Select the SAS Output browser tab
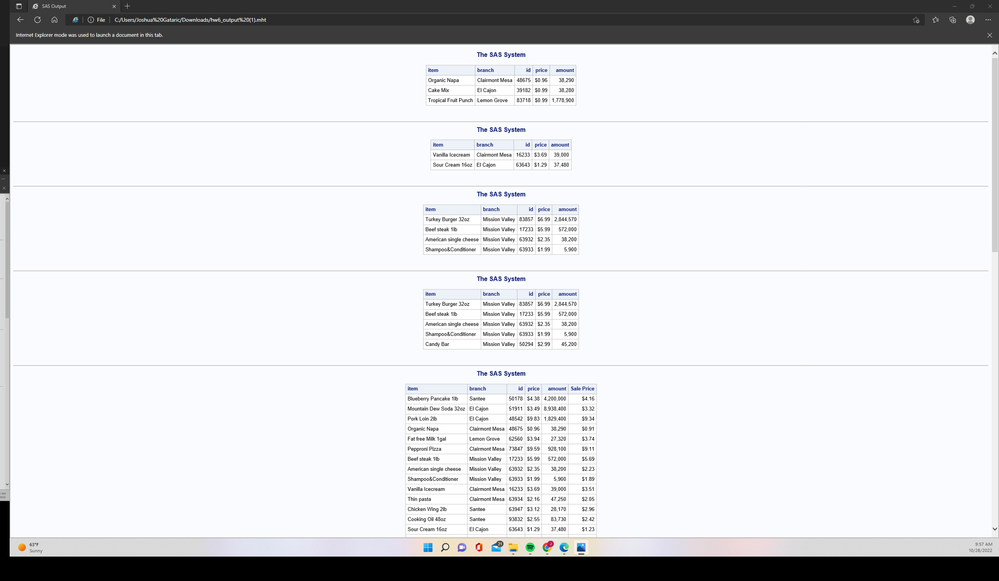Screen dimensions: 999x581 point(74,6)
